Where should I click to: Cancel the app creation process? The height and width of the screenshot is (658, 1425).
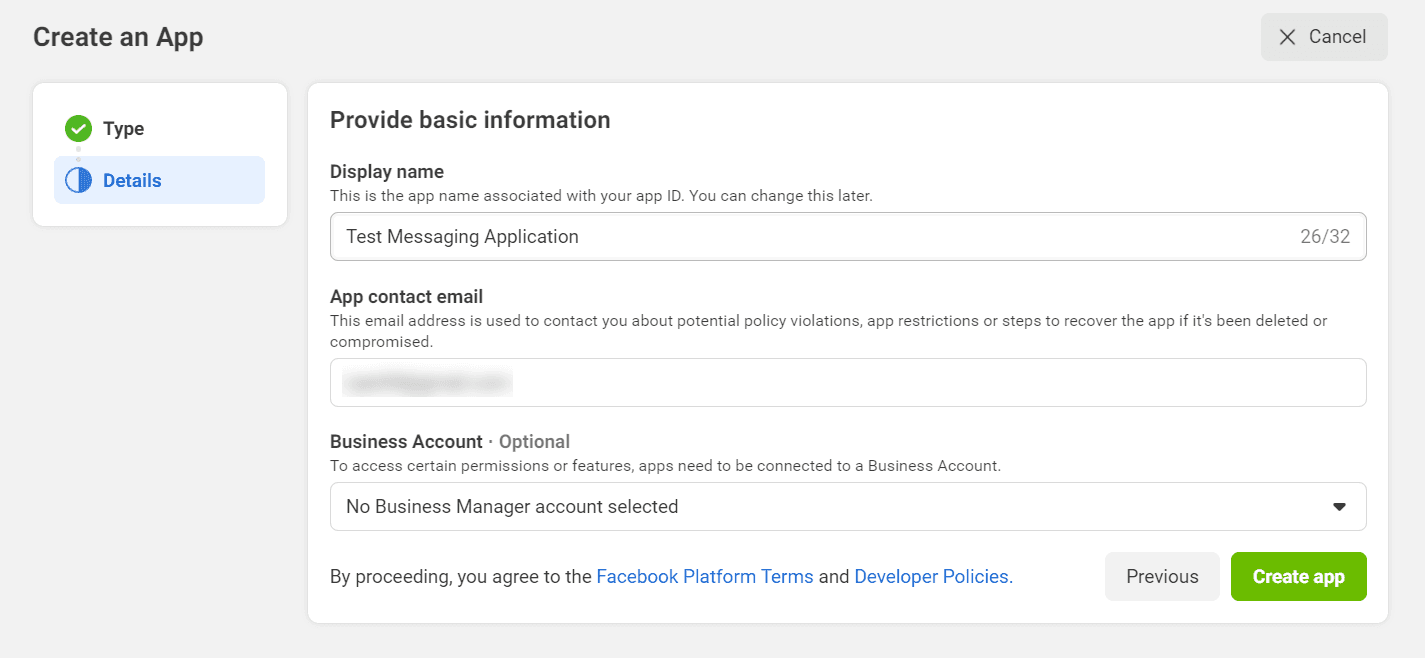coord(1323,36)
